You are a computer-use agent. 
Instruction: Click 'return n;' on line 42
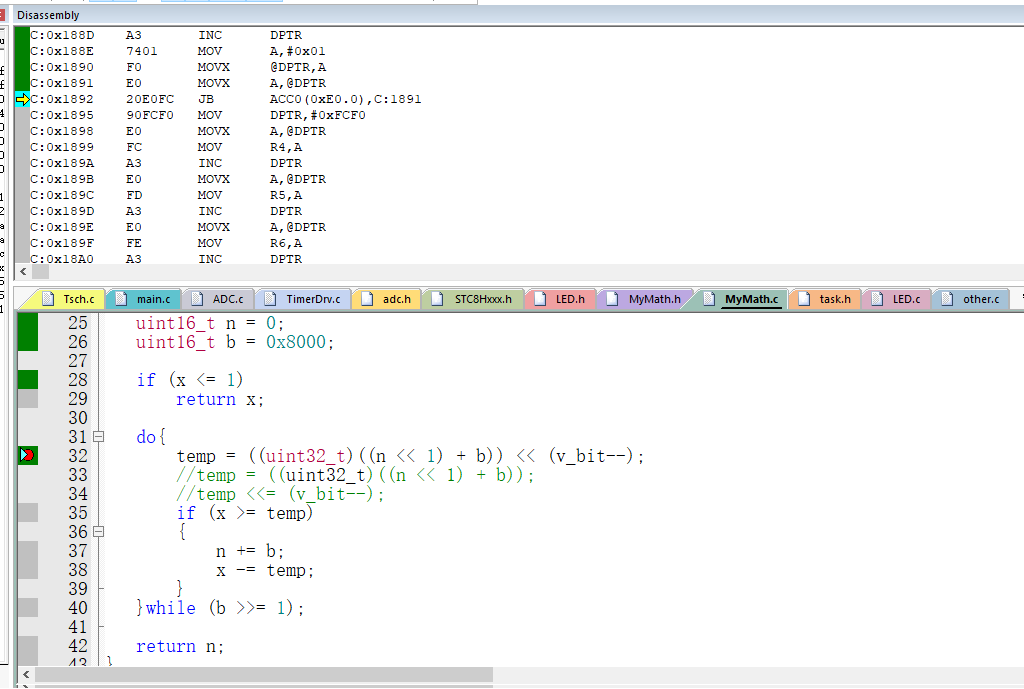coord(180,646)
